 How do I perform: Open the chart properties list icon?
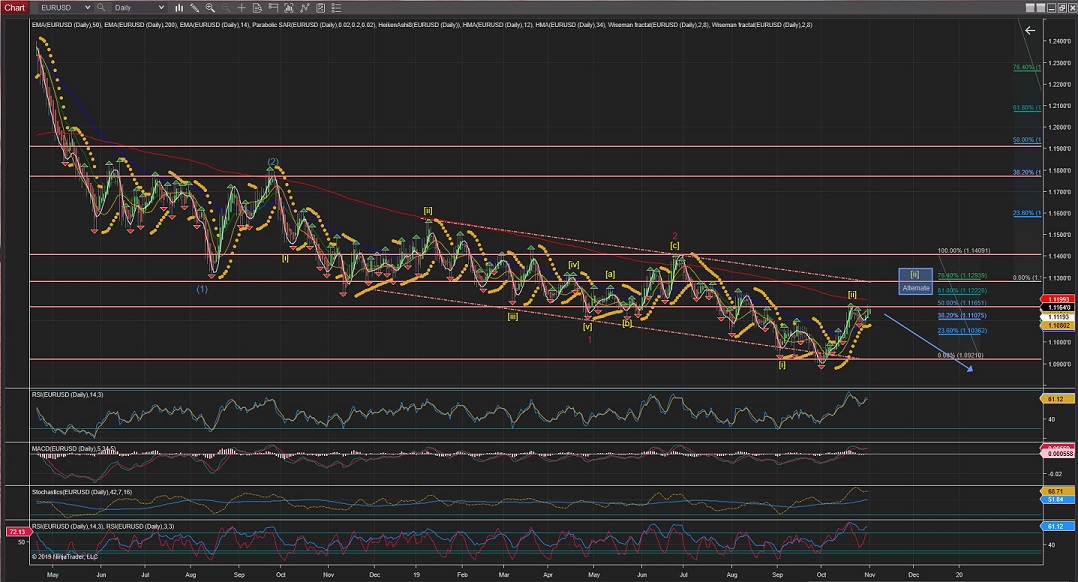point(336,8)
